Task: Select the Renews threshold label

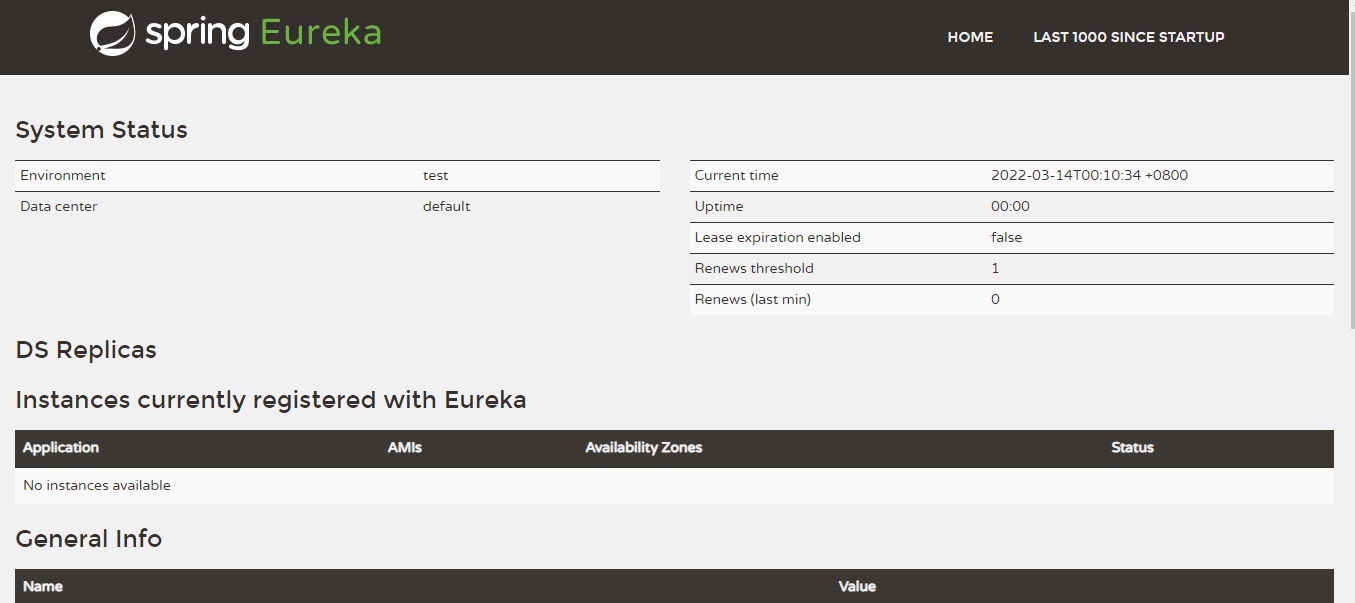Action: tap(754, 268)
